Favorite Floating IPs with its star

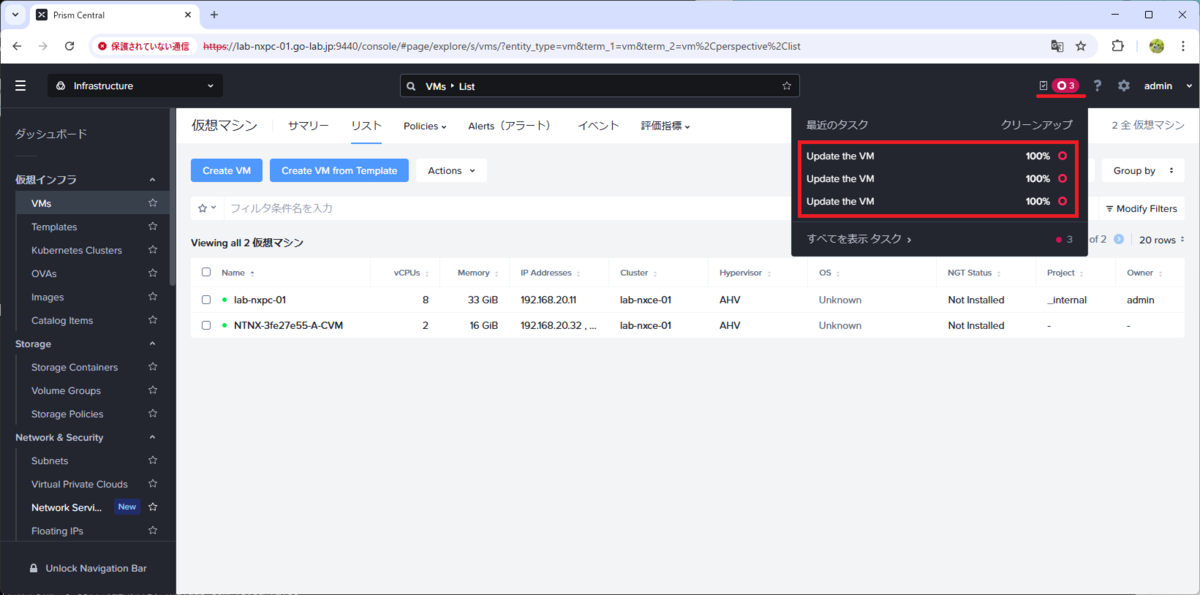pyautogui.click(x=153, y=531)
